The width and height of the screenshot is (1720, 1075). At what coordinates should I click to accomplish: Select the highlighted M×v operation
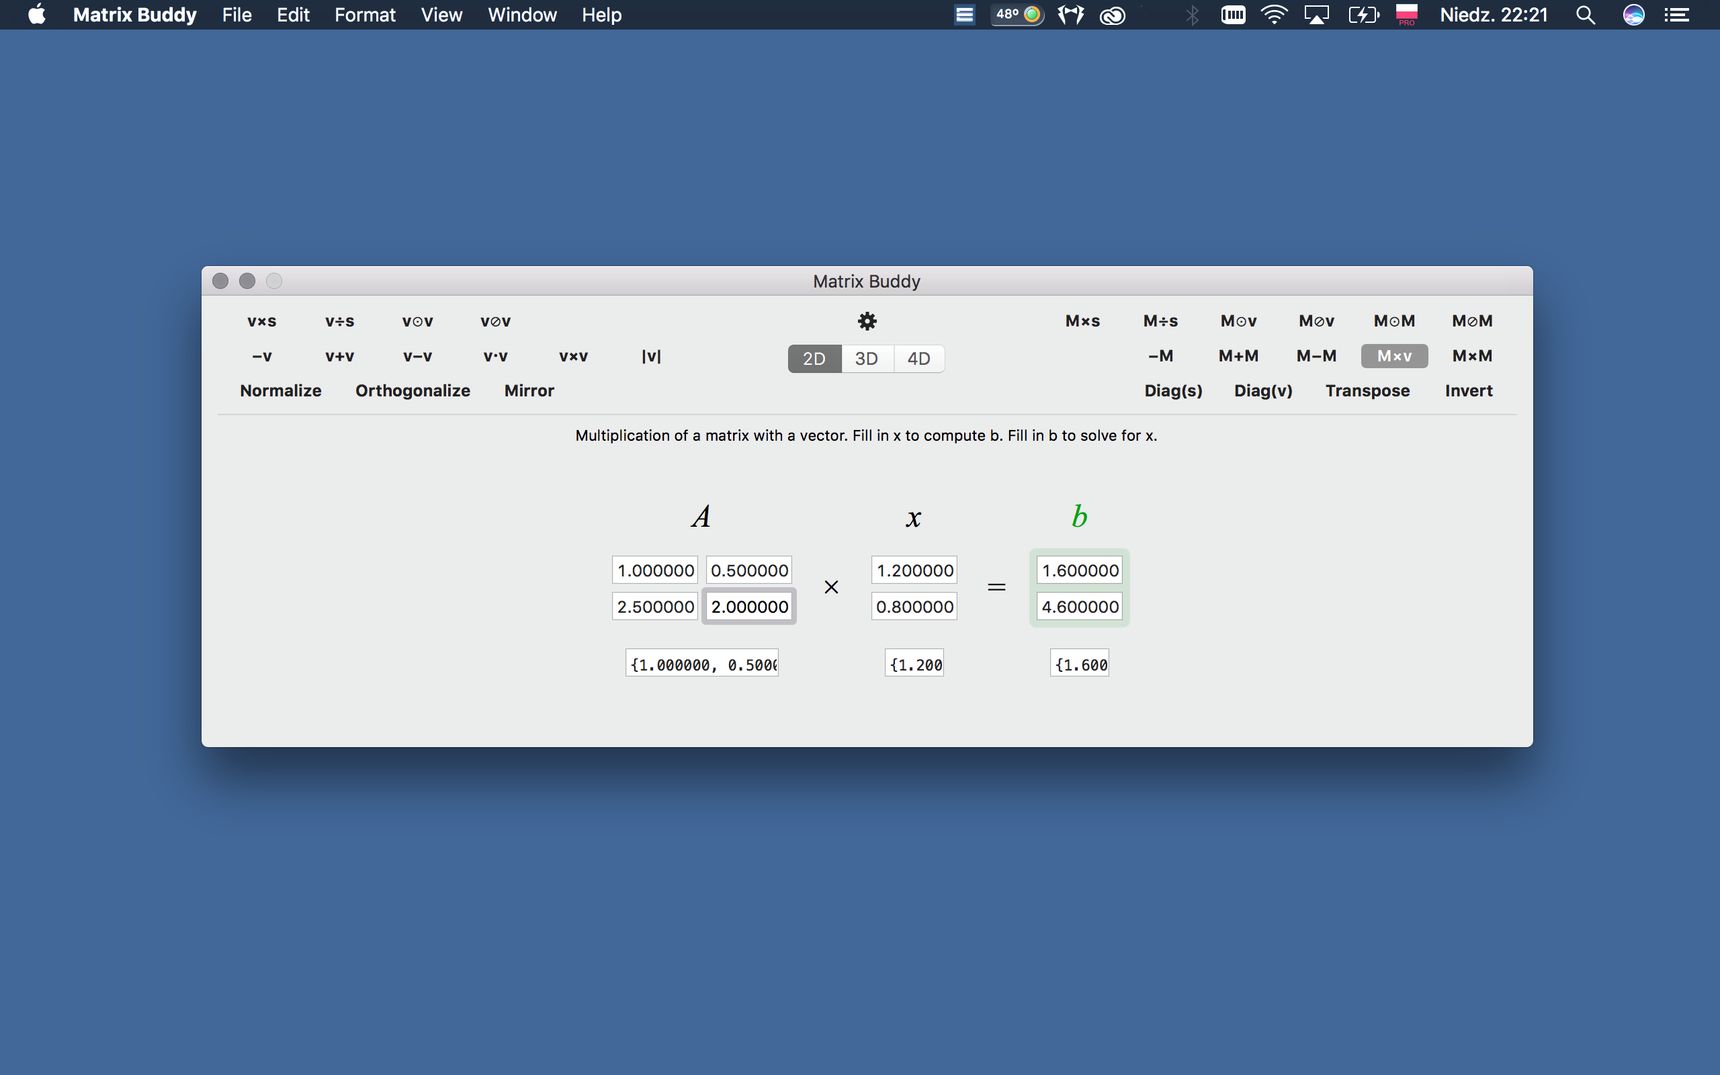(1395, 356)
